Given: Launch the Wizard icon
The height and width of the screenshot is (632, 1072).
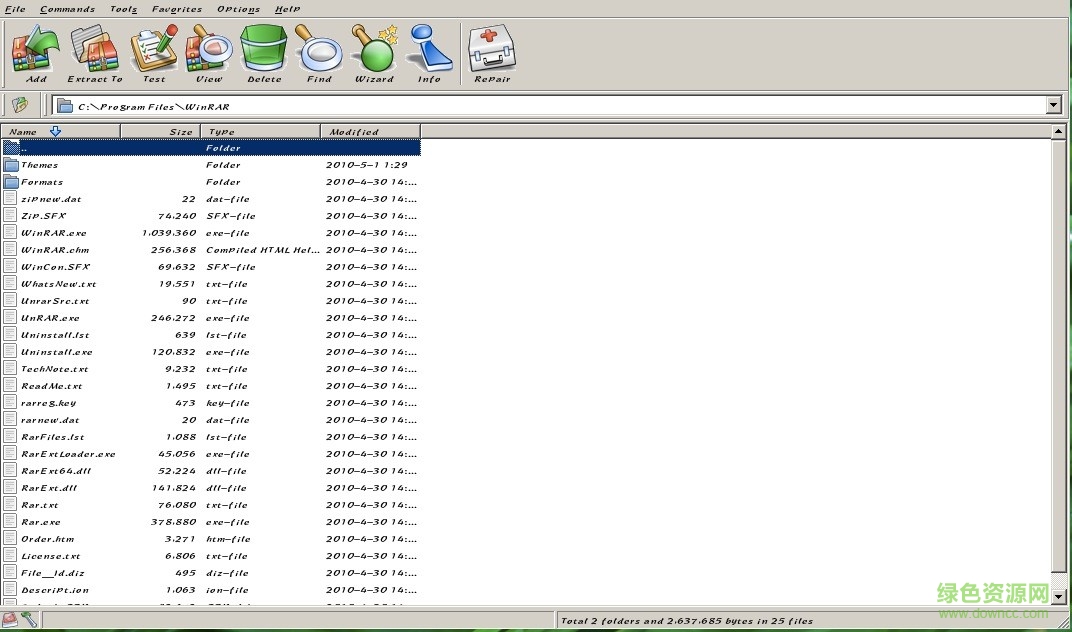Looking at the screenshot, I should click(374, 50).
